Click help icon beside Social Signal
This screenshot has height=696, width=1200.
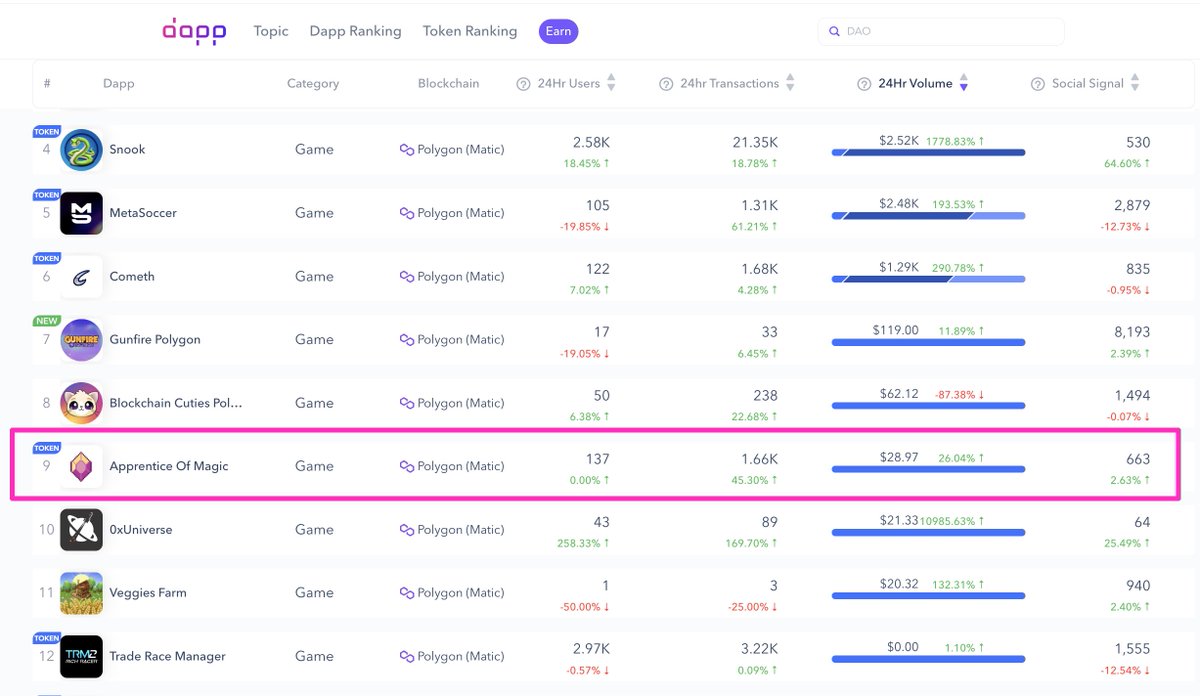click(x=1037, y=84)
